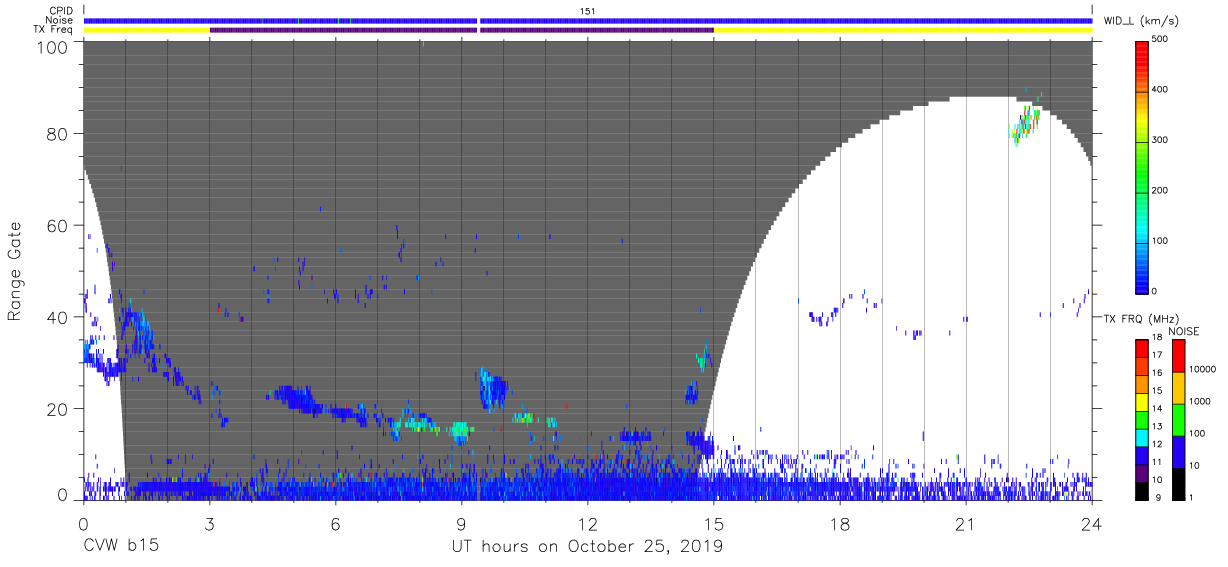Click the multicolor scatter cluster near gate 82
The height and width of the screenshot is (567, 1228).
point(1026,123)
